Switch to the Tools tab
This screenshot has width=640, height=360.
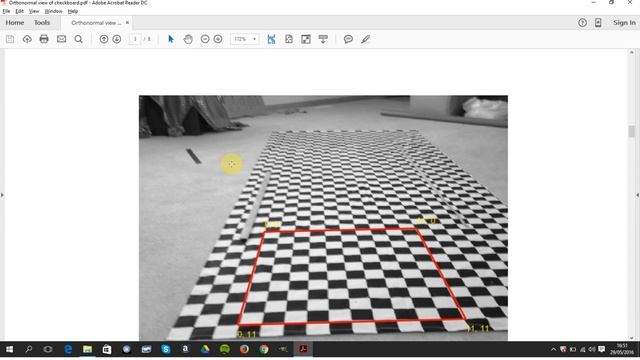click(42, 23)
